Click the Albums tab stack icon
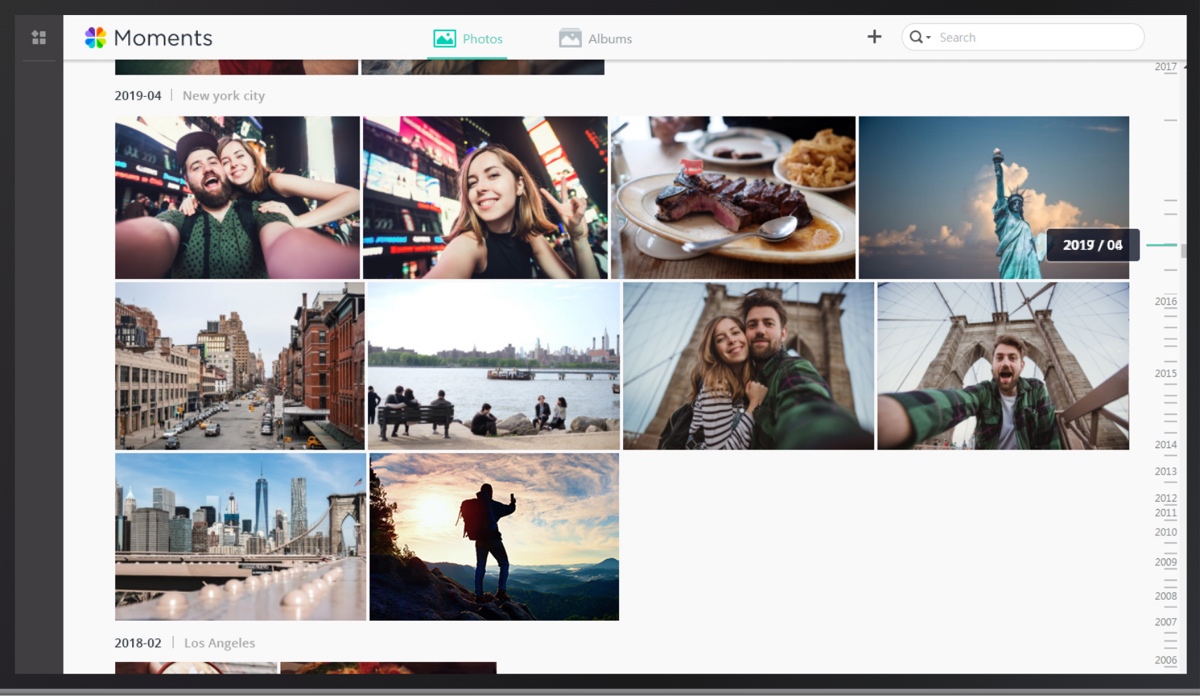The image size is (1200, 696). (570, 39)
